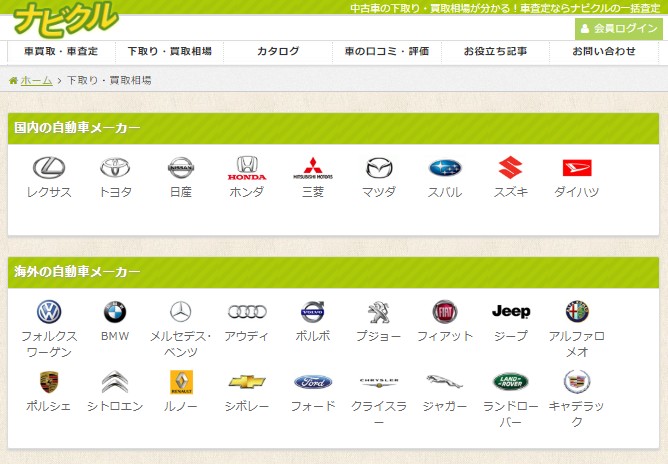This screenshot has width=668, height=464.
Task: Choose the Citroen chevrons logo
Action: pyautogui.click(x=115, y=382)
